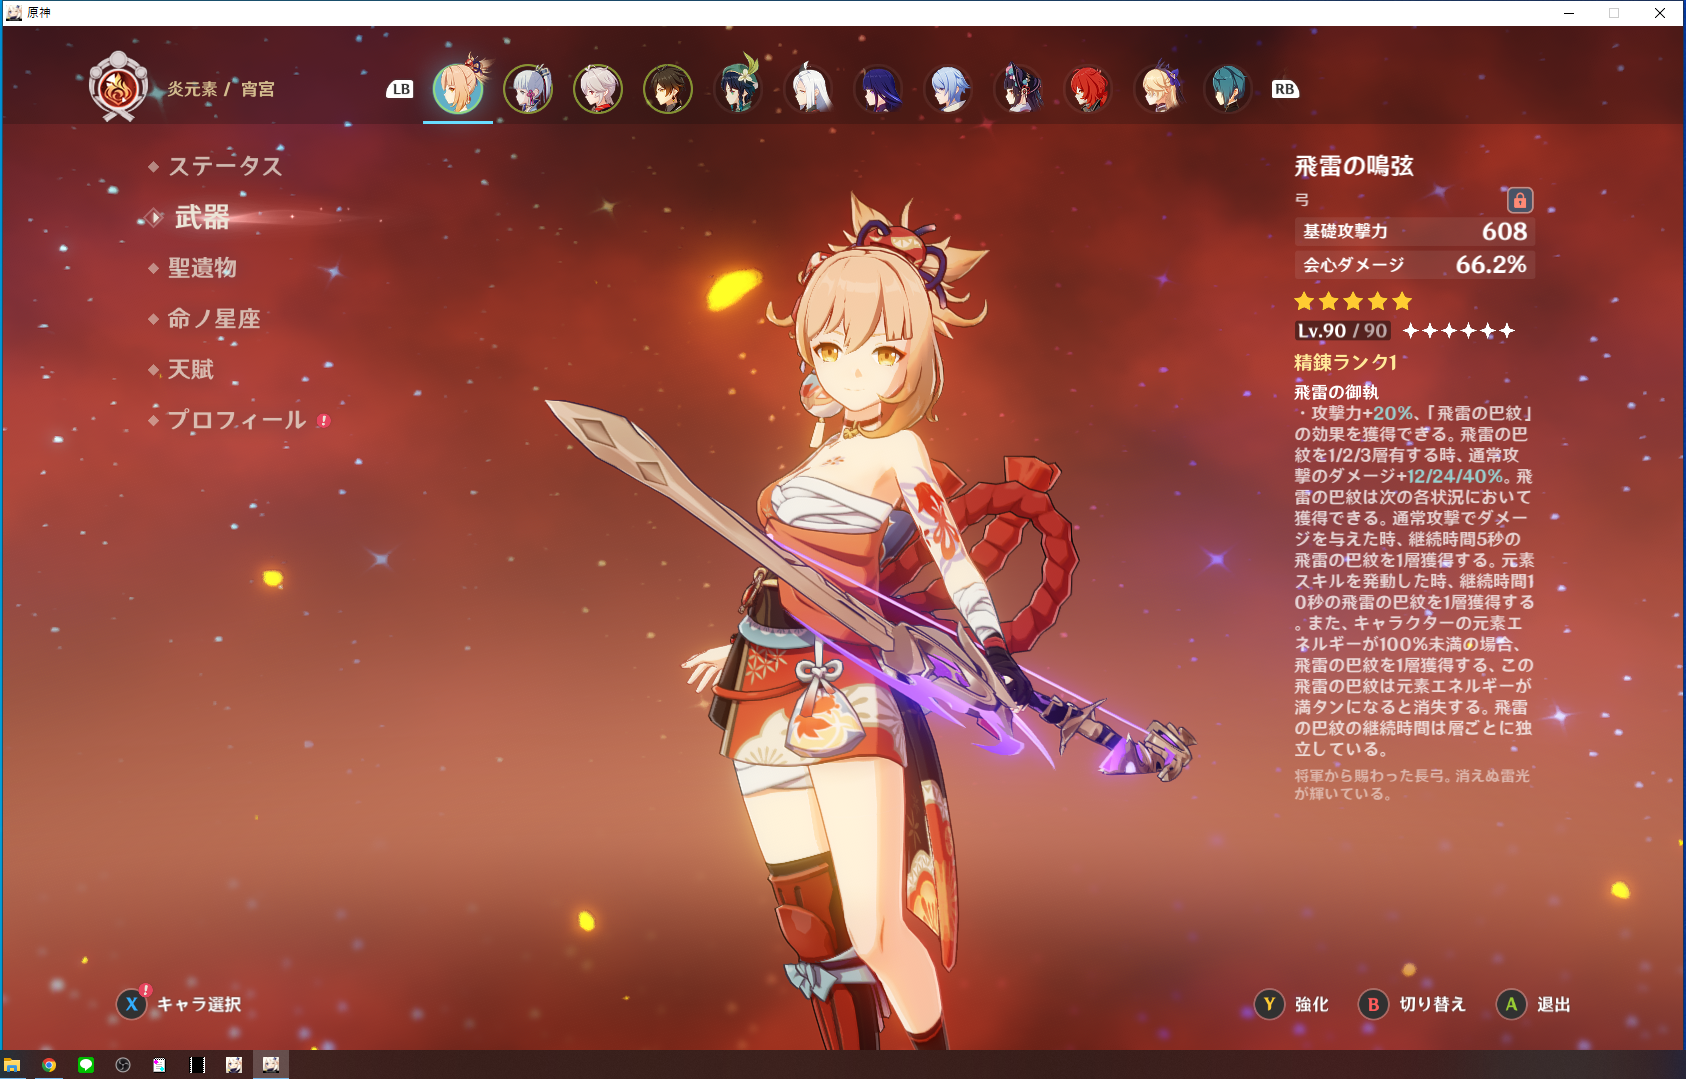The image size is (1686, 1079).
Task: Click the A button icon for 退出
Action: click(1511, 1004)
